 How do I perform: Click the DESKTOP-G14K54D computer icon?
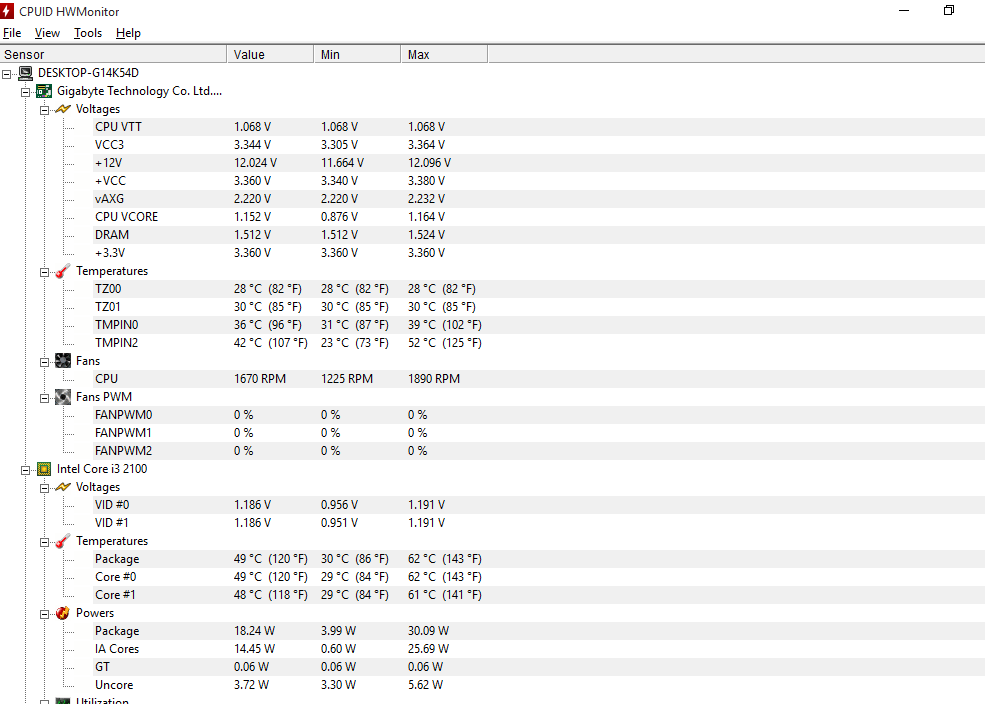(25, 73)
